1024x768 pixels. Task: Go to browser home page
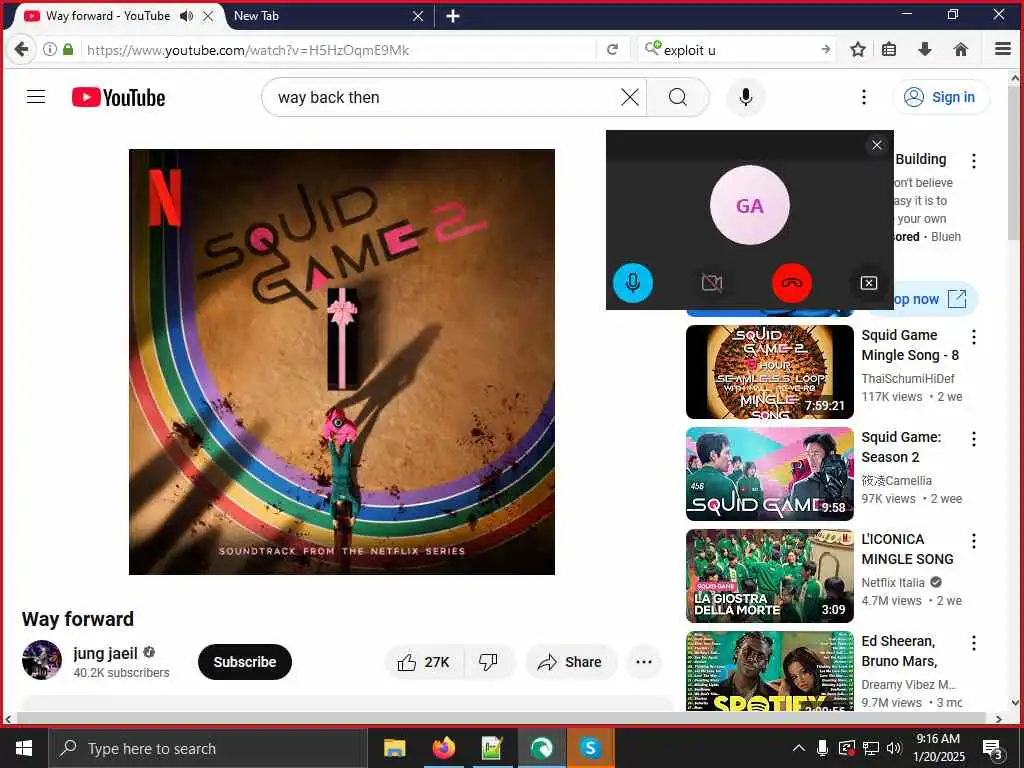pos(961,49)
